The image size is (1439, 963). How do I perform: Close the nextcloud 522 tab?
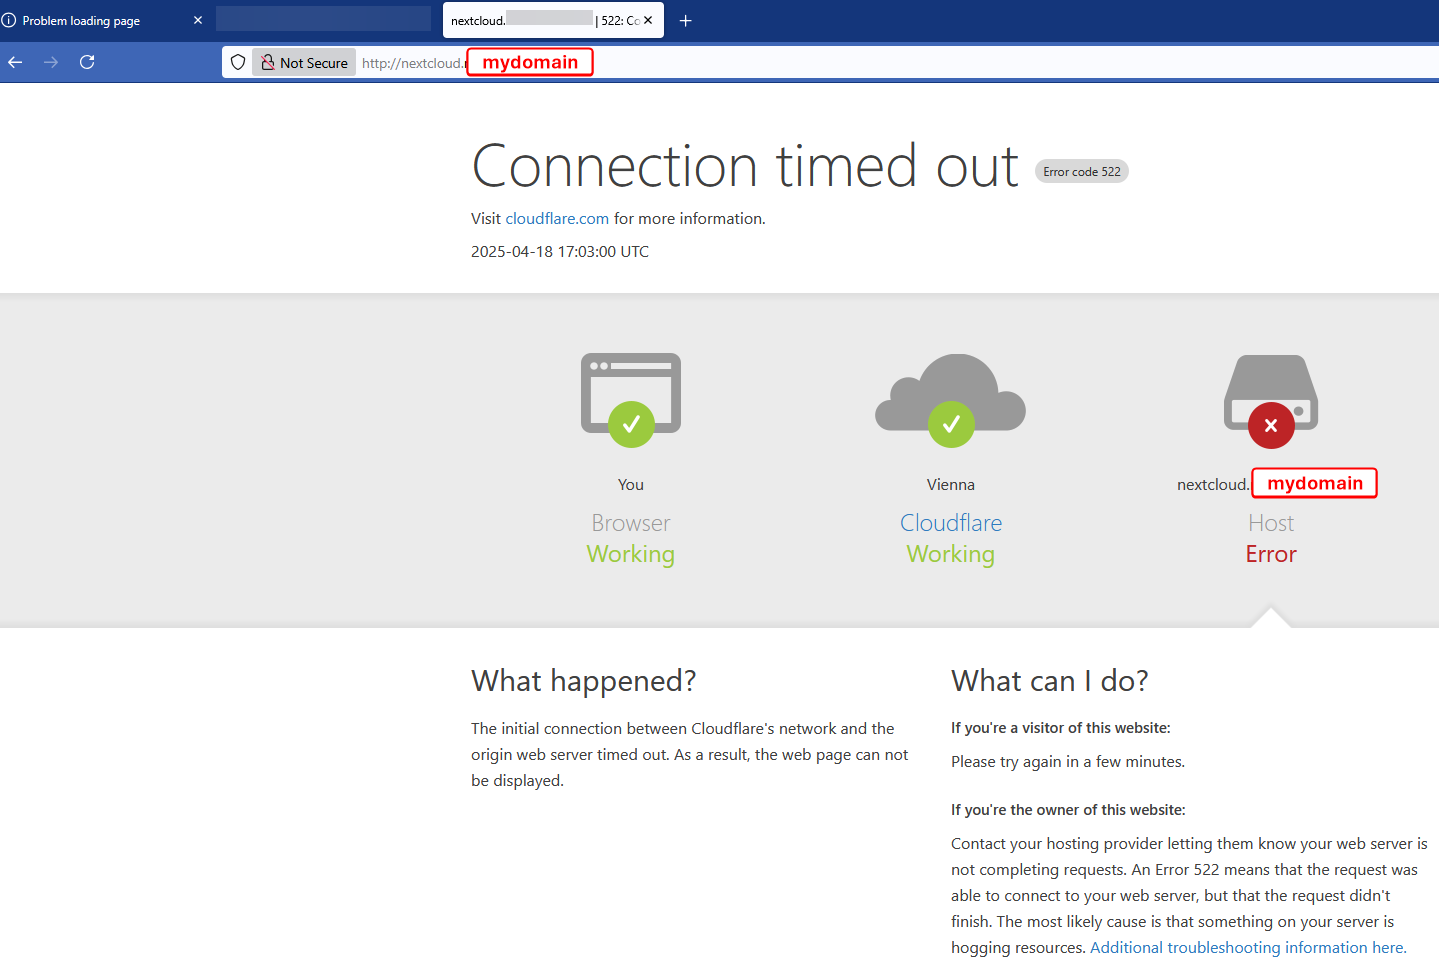click(648, 20)
